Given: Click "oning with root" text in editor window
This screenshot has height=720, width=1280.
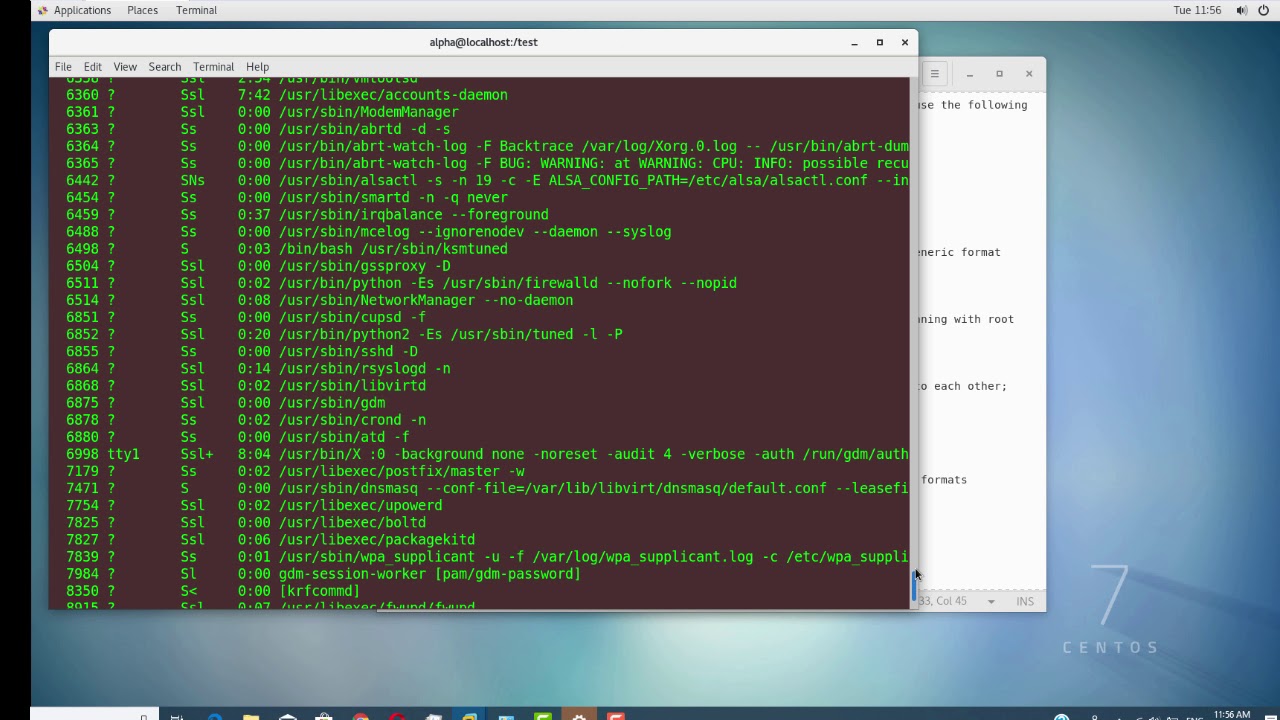Looking at the screenshot, I should pyautogui.click(x=966, y=319).
